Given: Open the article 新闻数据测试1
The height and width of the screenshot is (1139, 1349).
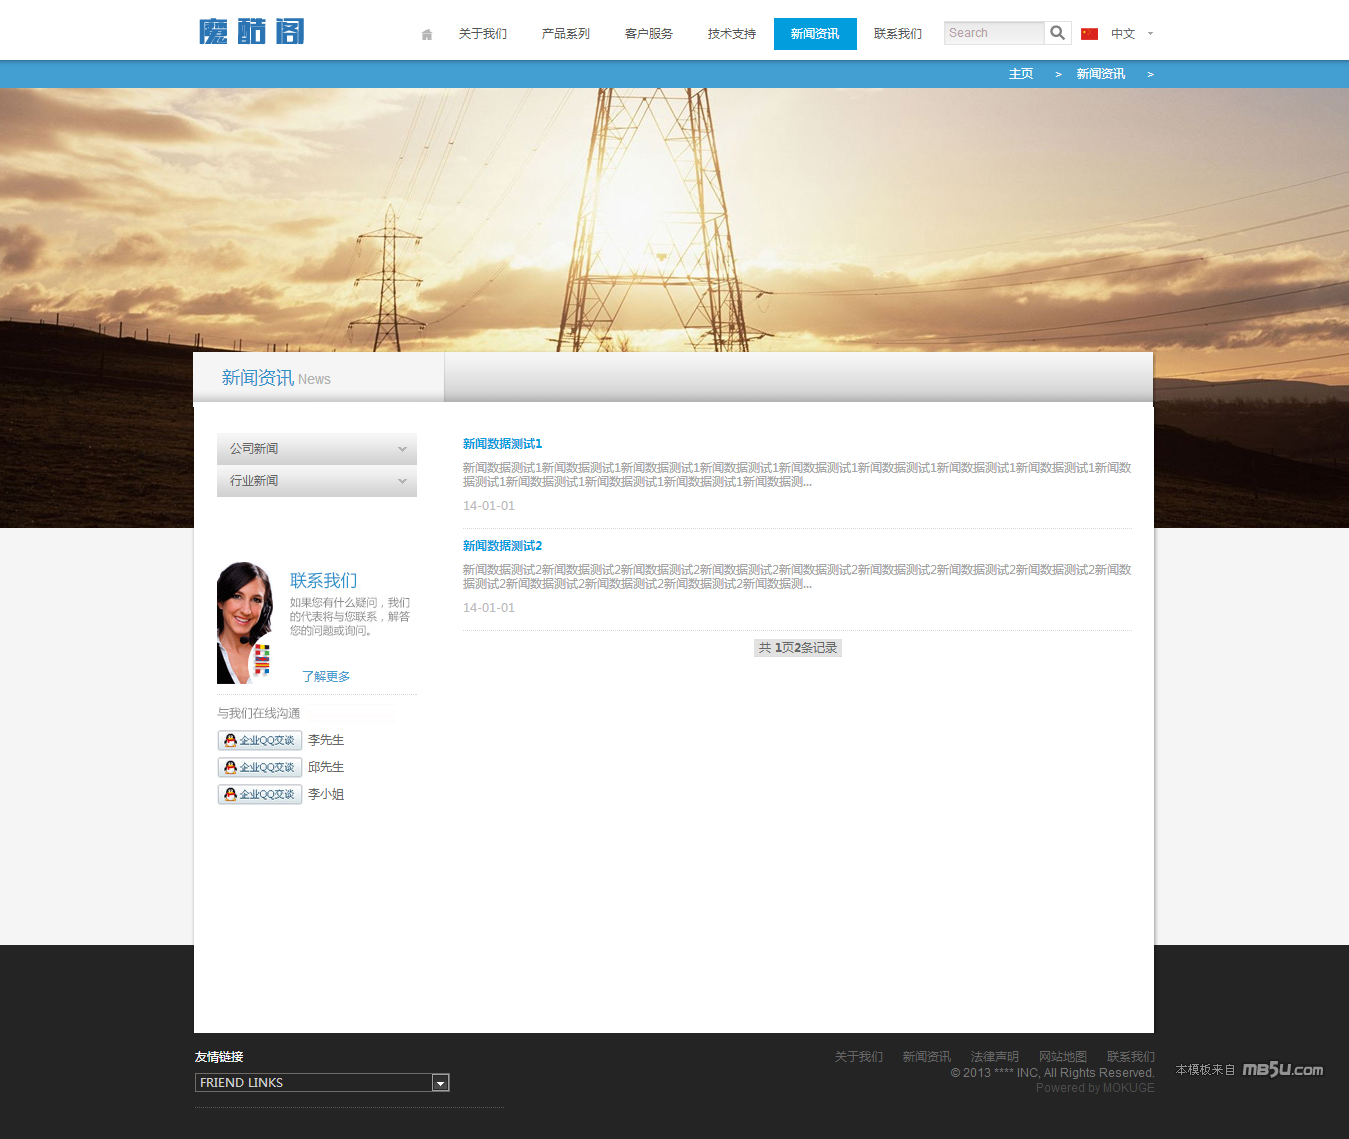Looking at the screenshot, I should tap(502, 444).
